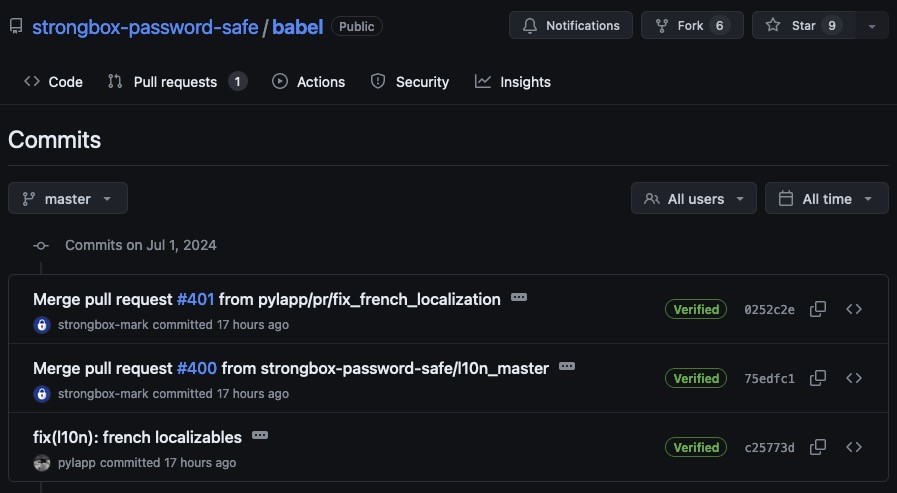Viewport: 897px width, 493px height.
Task: Browse repository at commit 0252c2e
Action: pos(854,309)
